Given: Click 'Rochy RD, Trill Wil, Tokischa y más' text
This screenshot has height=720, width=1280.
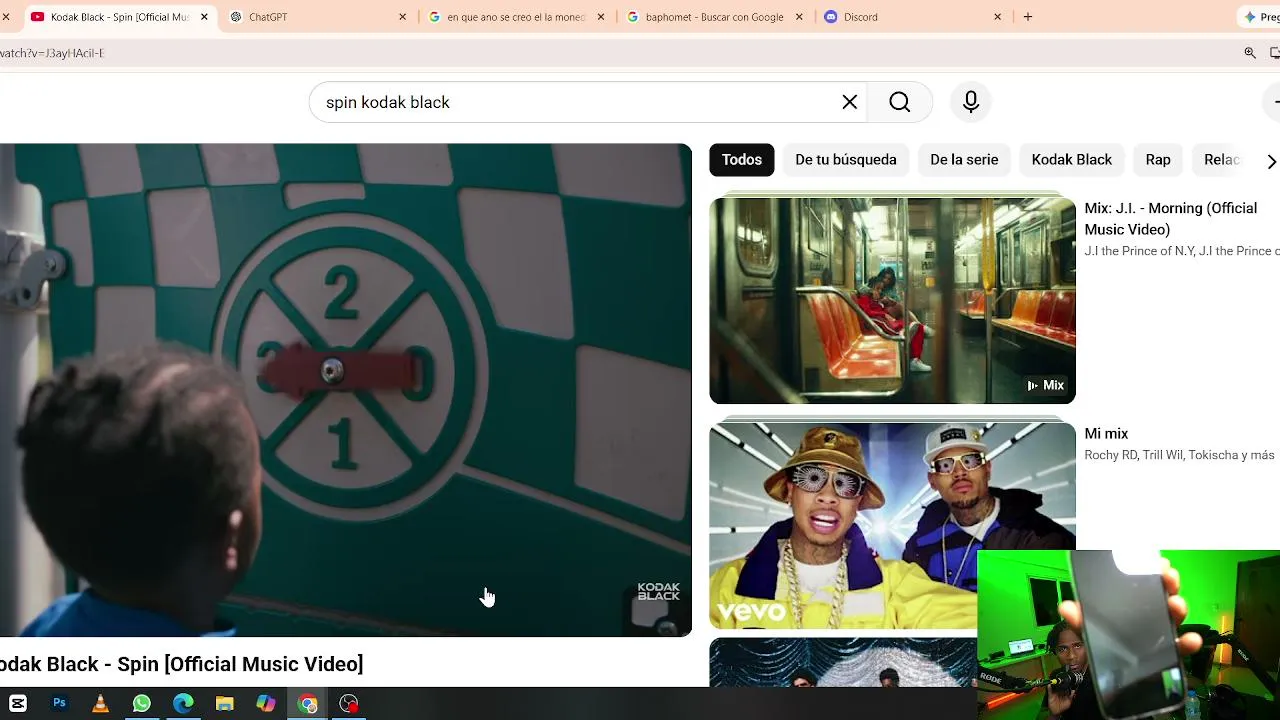Looking at the screenshot, I should click(1179, 455).
